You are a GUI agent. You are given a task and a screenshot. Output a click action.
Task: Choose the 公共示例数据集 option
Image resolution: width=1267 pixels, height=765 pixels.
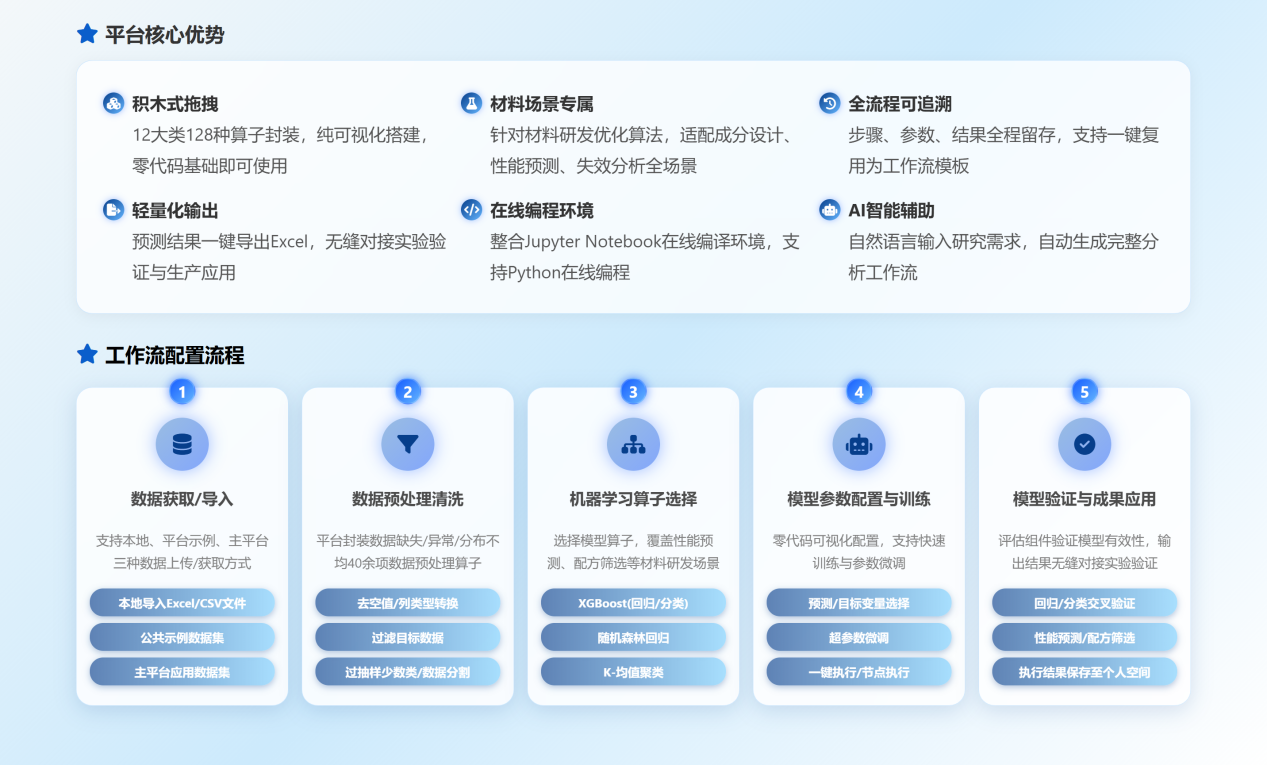182,637
